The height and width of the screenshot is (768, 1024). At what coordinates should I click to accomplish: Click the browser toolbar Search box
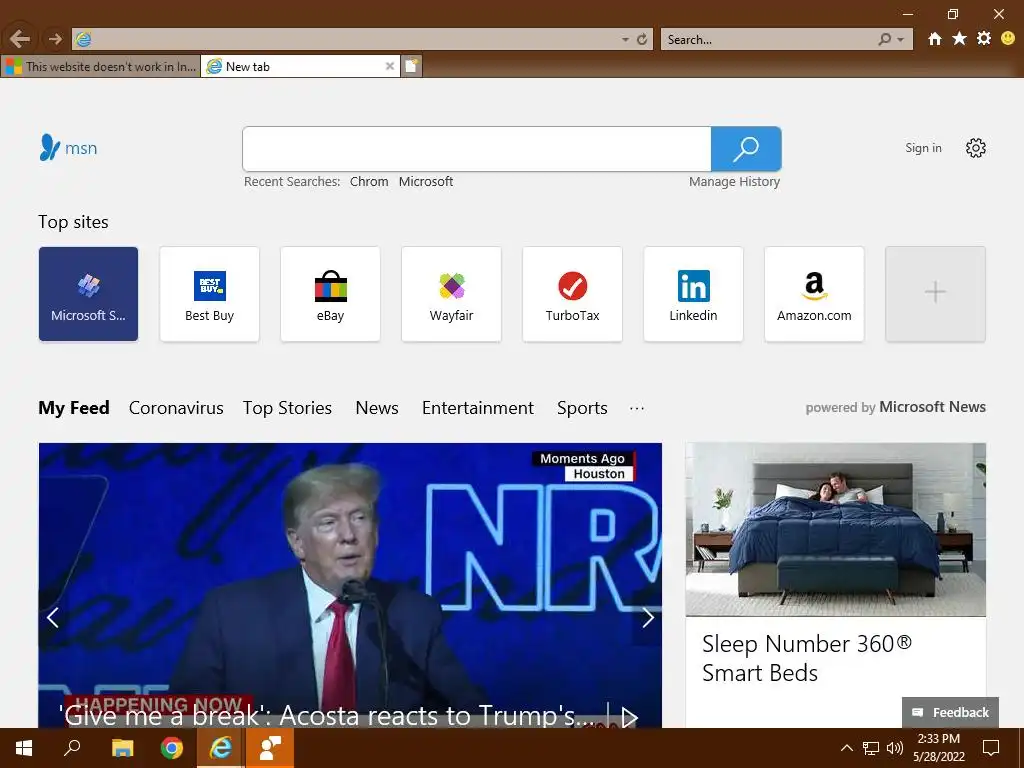(767, 40)
